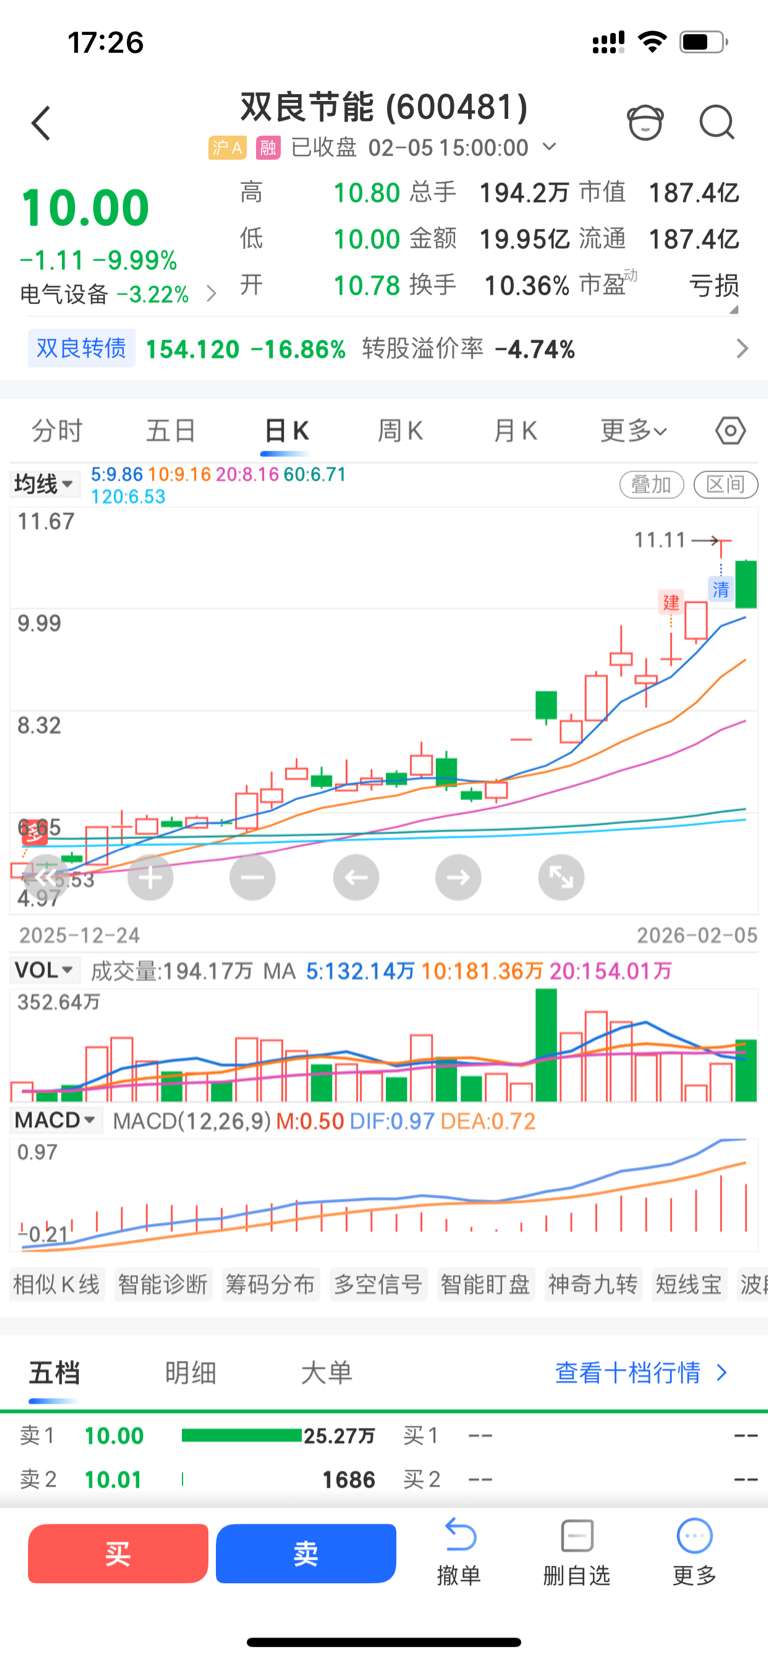Switch to 明细 trades tab
This screenshot has width=768, height=1663.
click(190, 1372)
